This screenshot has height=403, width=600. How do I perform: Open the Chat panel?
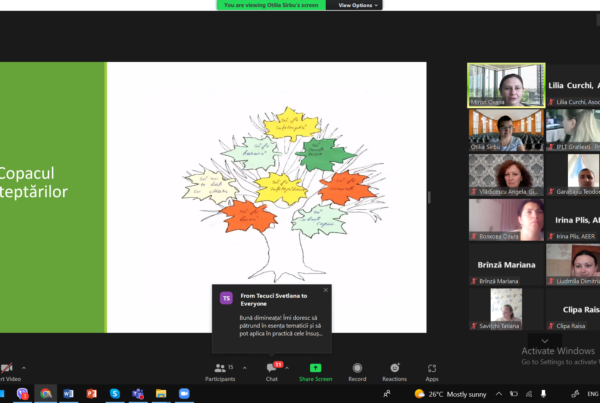tap(271, 371)
